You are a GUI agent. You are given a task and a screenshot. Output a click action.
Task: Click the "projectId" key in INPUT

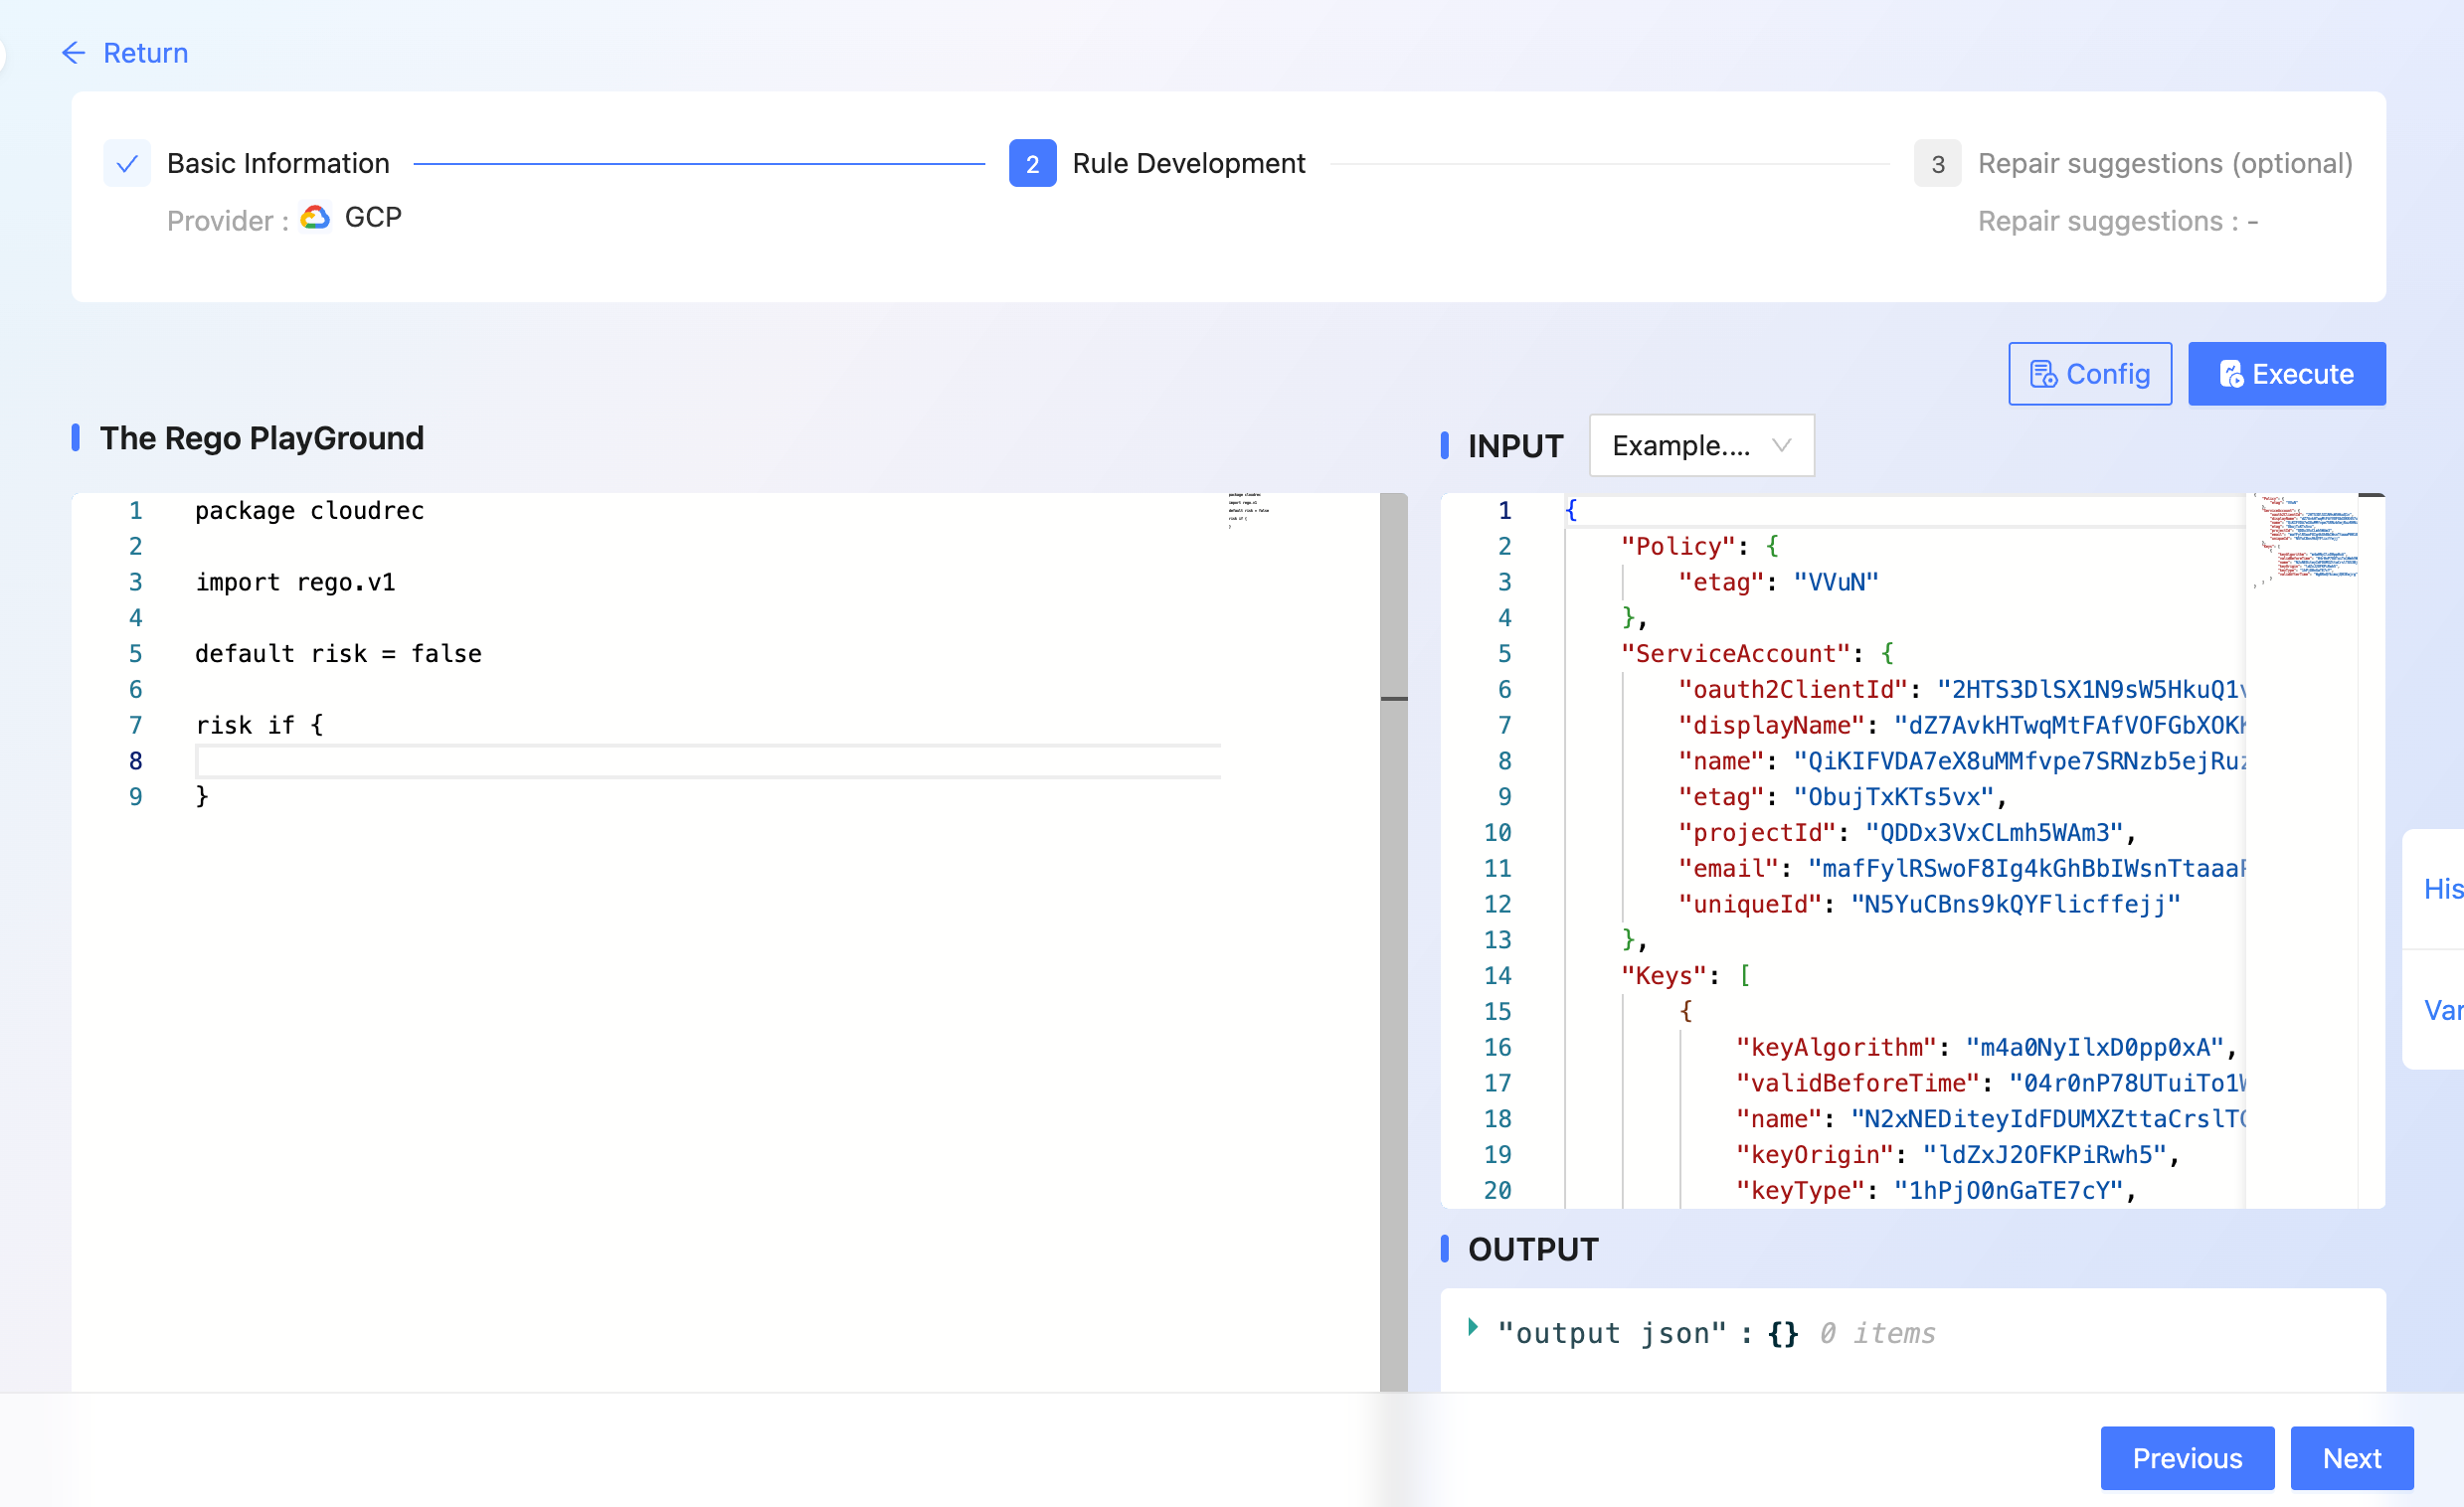pyautogui.click(x=1756, y=833)
